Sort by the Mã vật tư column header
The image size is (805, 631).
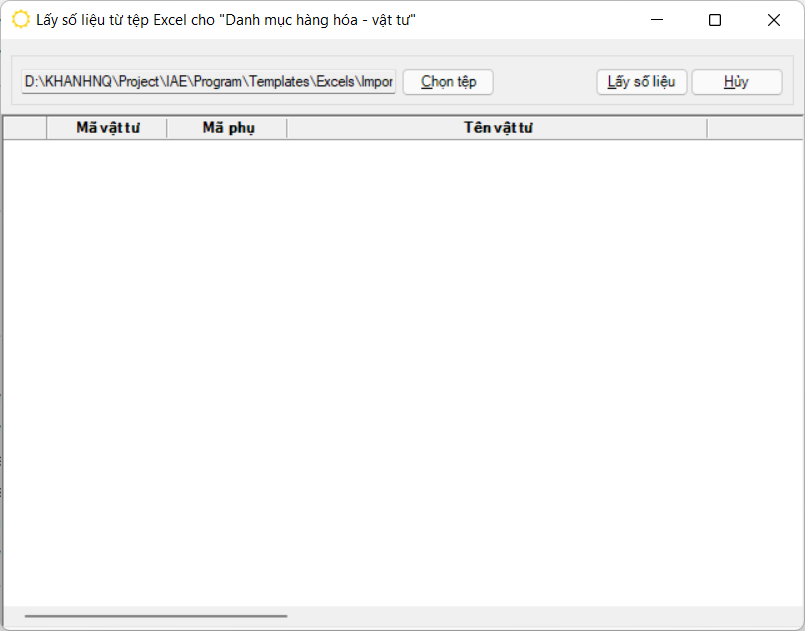tap(107, 128)
